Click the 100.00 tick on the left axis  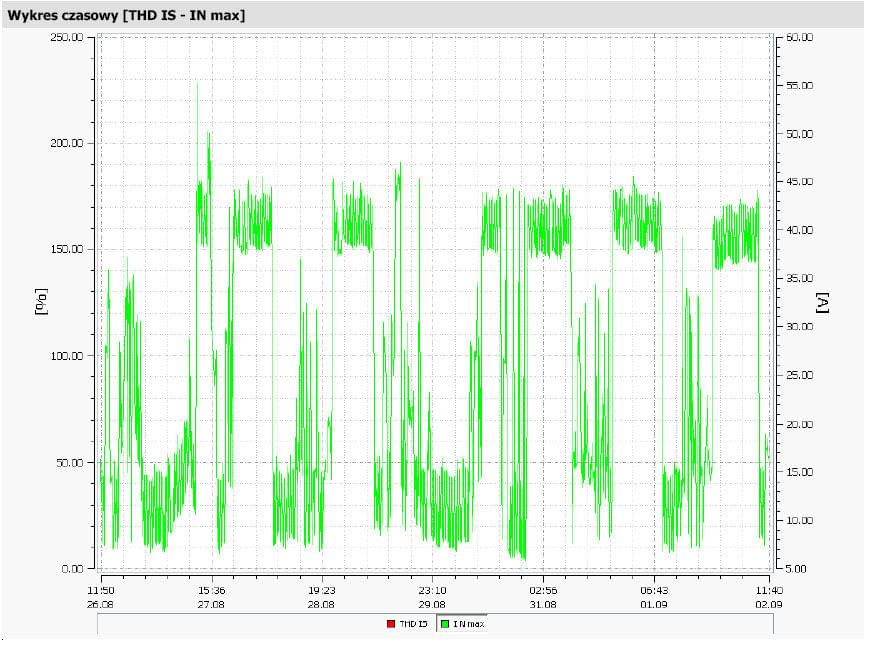pos(65,356)
